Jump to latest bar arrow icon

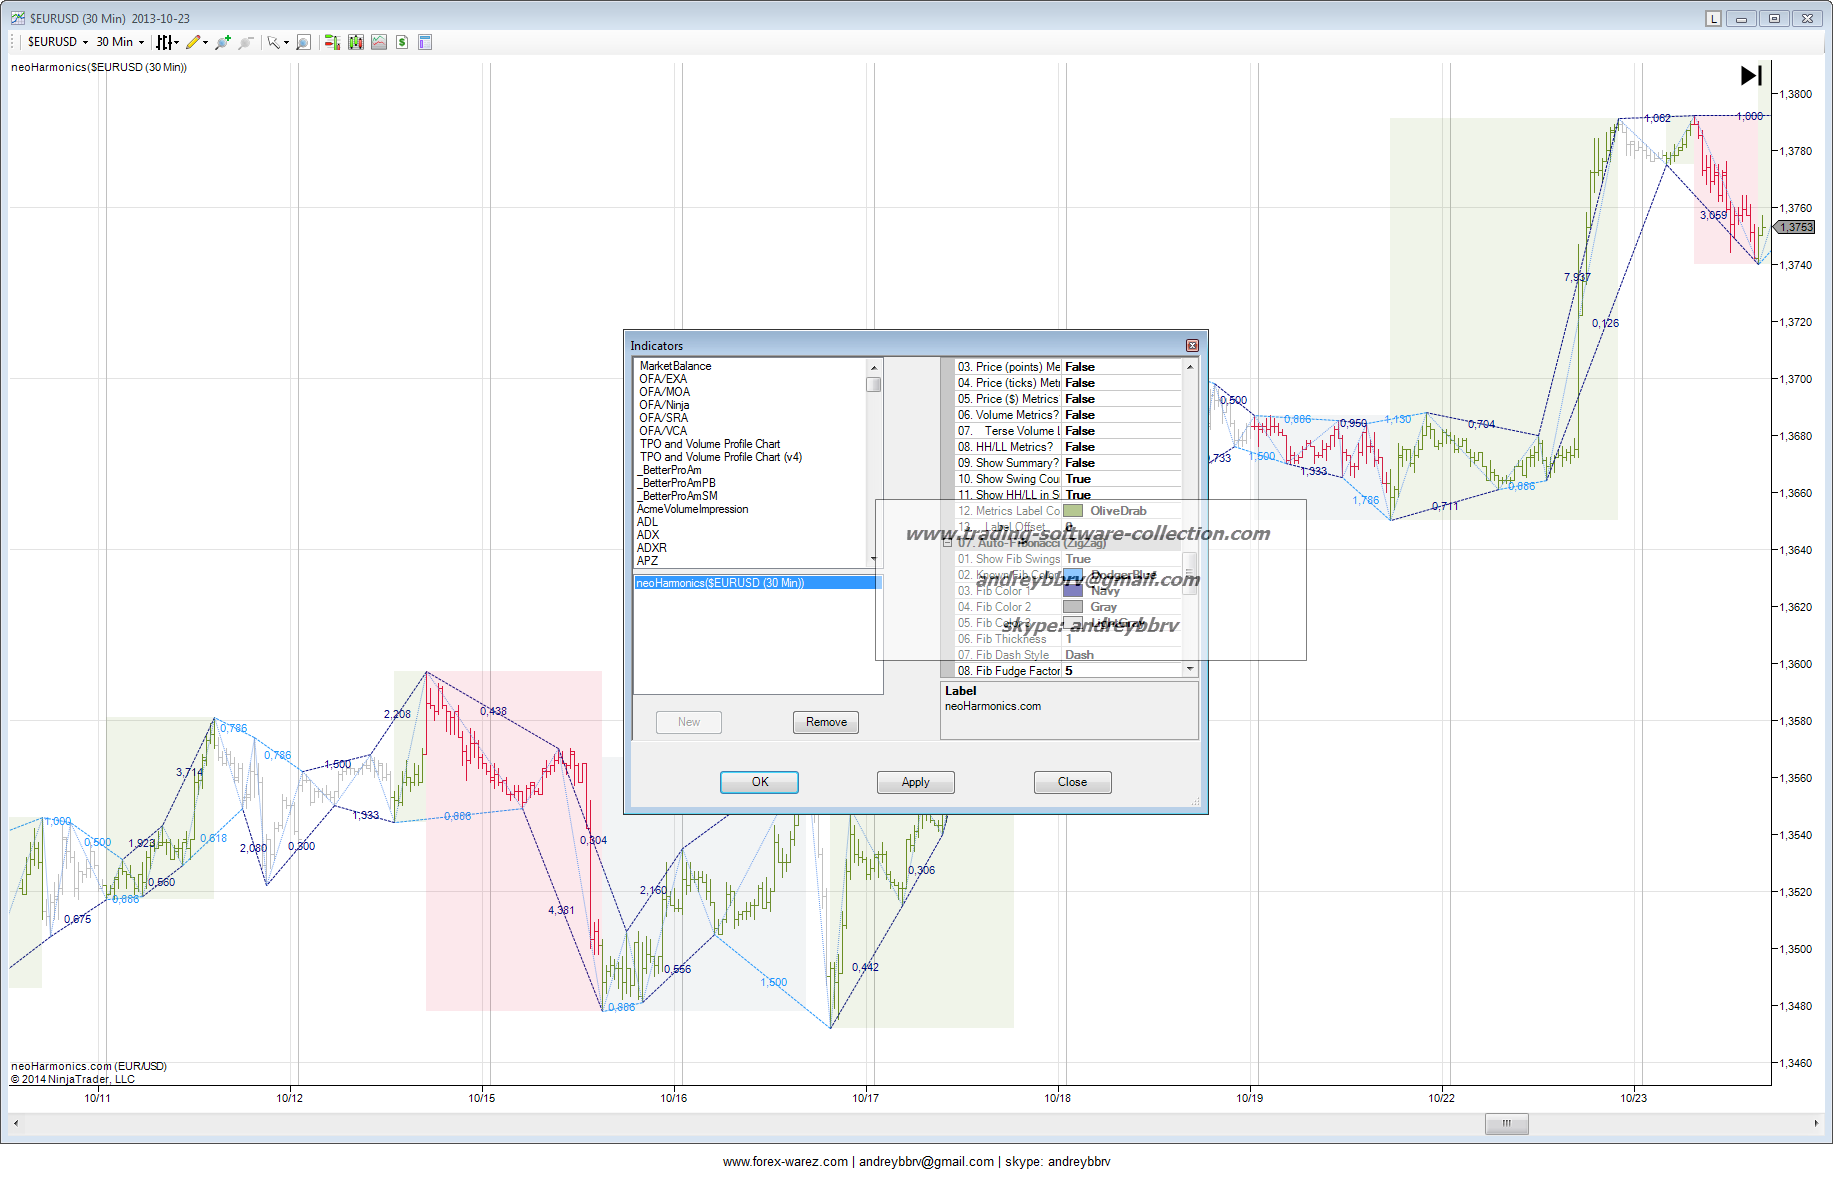click(x=1750, y=76)
